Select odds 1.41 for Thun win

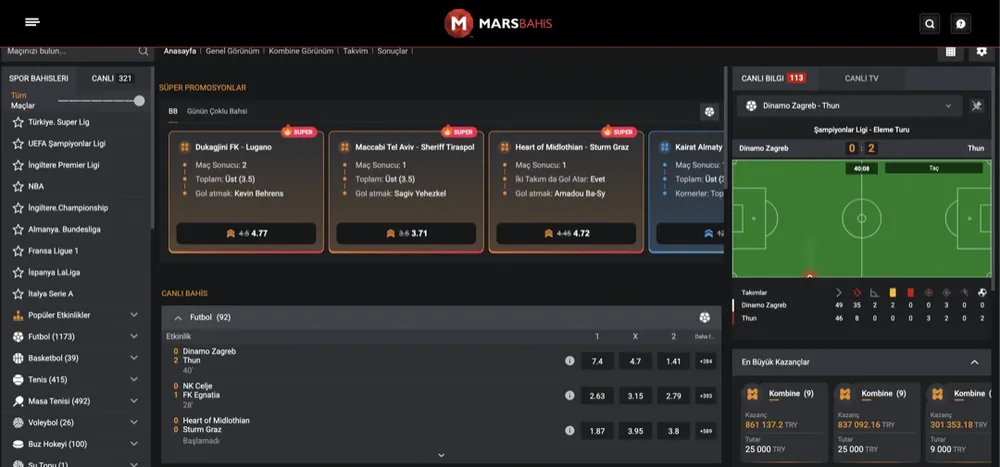click(673, 361)
